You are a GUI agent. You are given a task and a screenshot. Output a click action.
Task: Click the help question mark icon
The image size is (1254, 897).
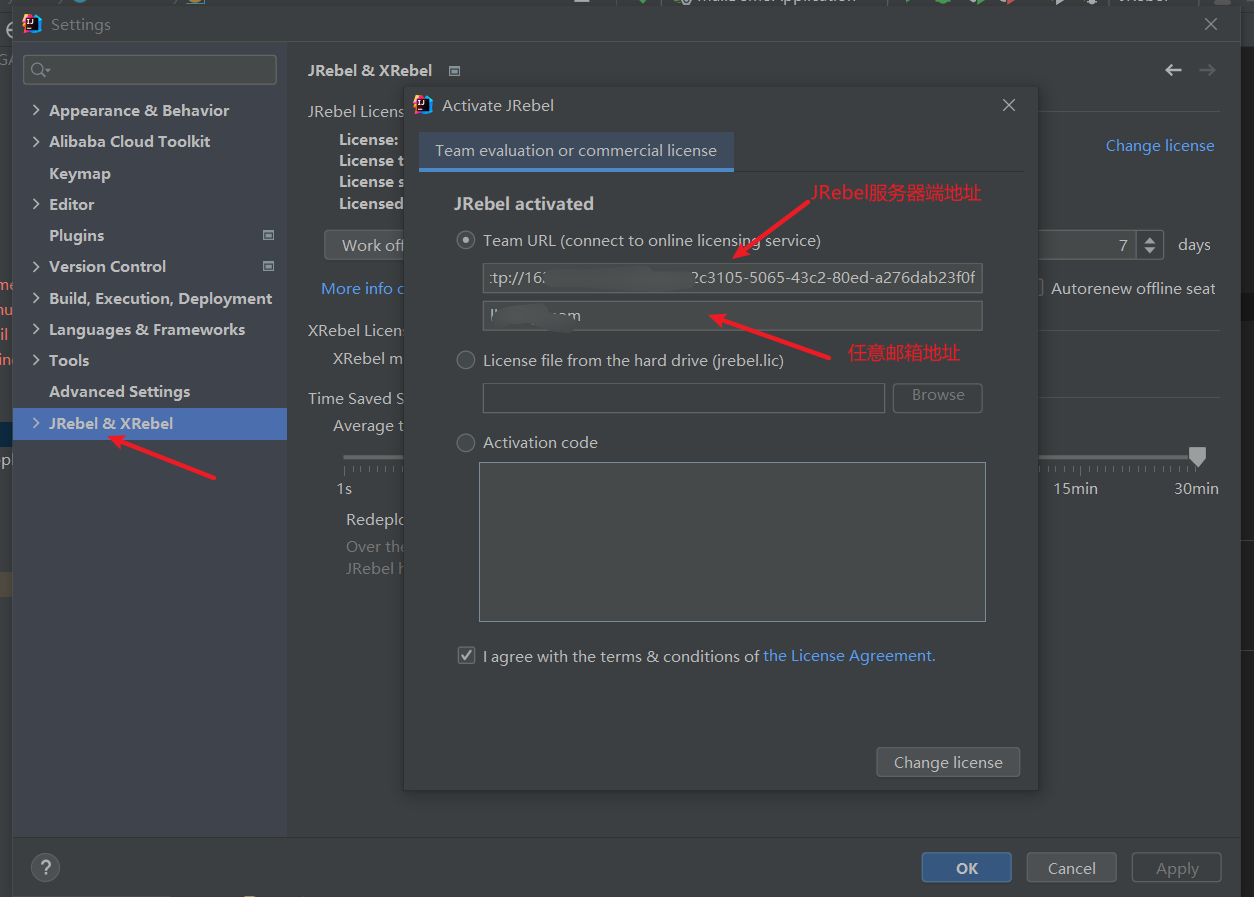click(46, 867)
